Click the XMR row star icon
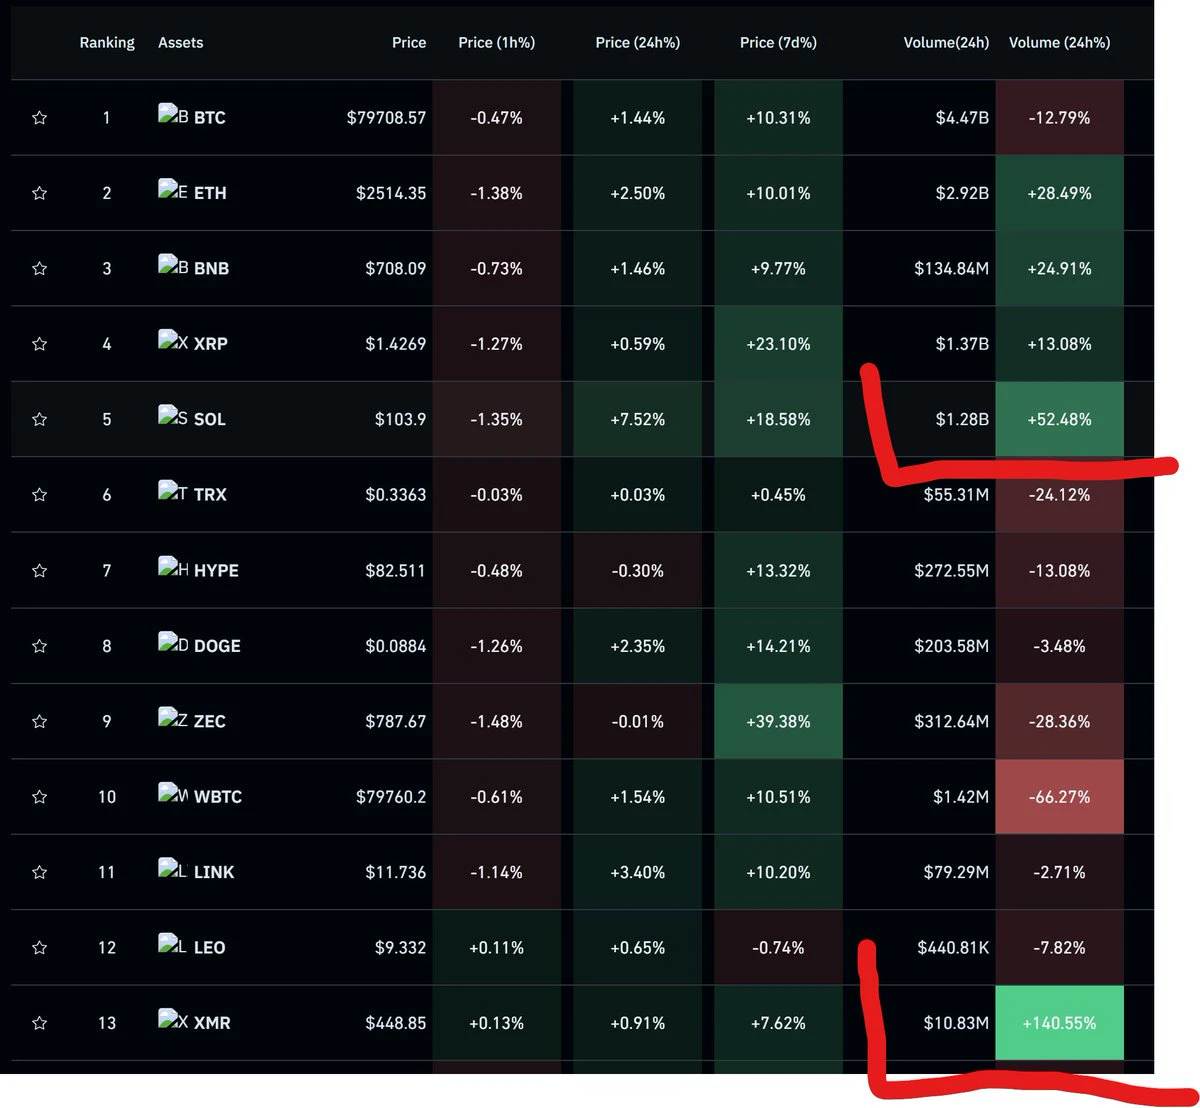Image resolution: width=1200 pixels, height=1108 pixels. click(x=39, y=1023)
